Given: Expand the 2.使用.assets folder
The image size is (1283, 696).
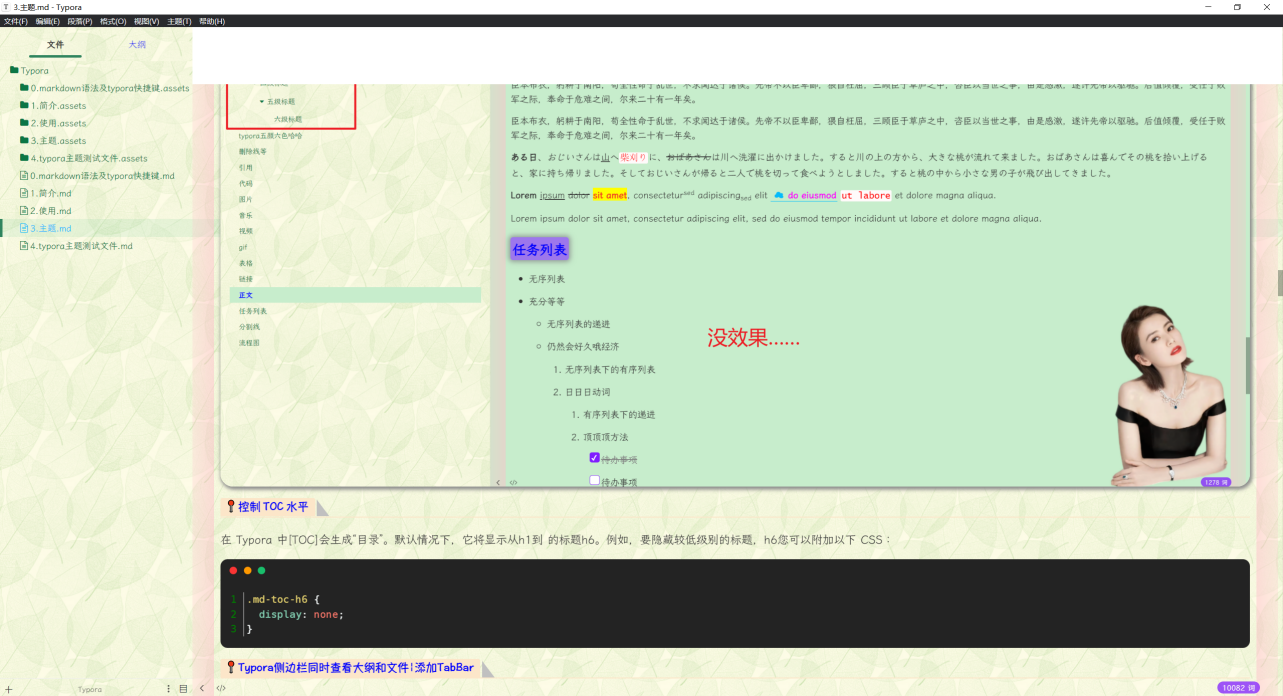Looking at the screenshot, I should point(52,123).
